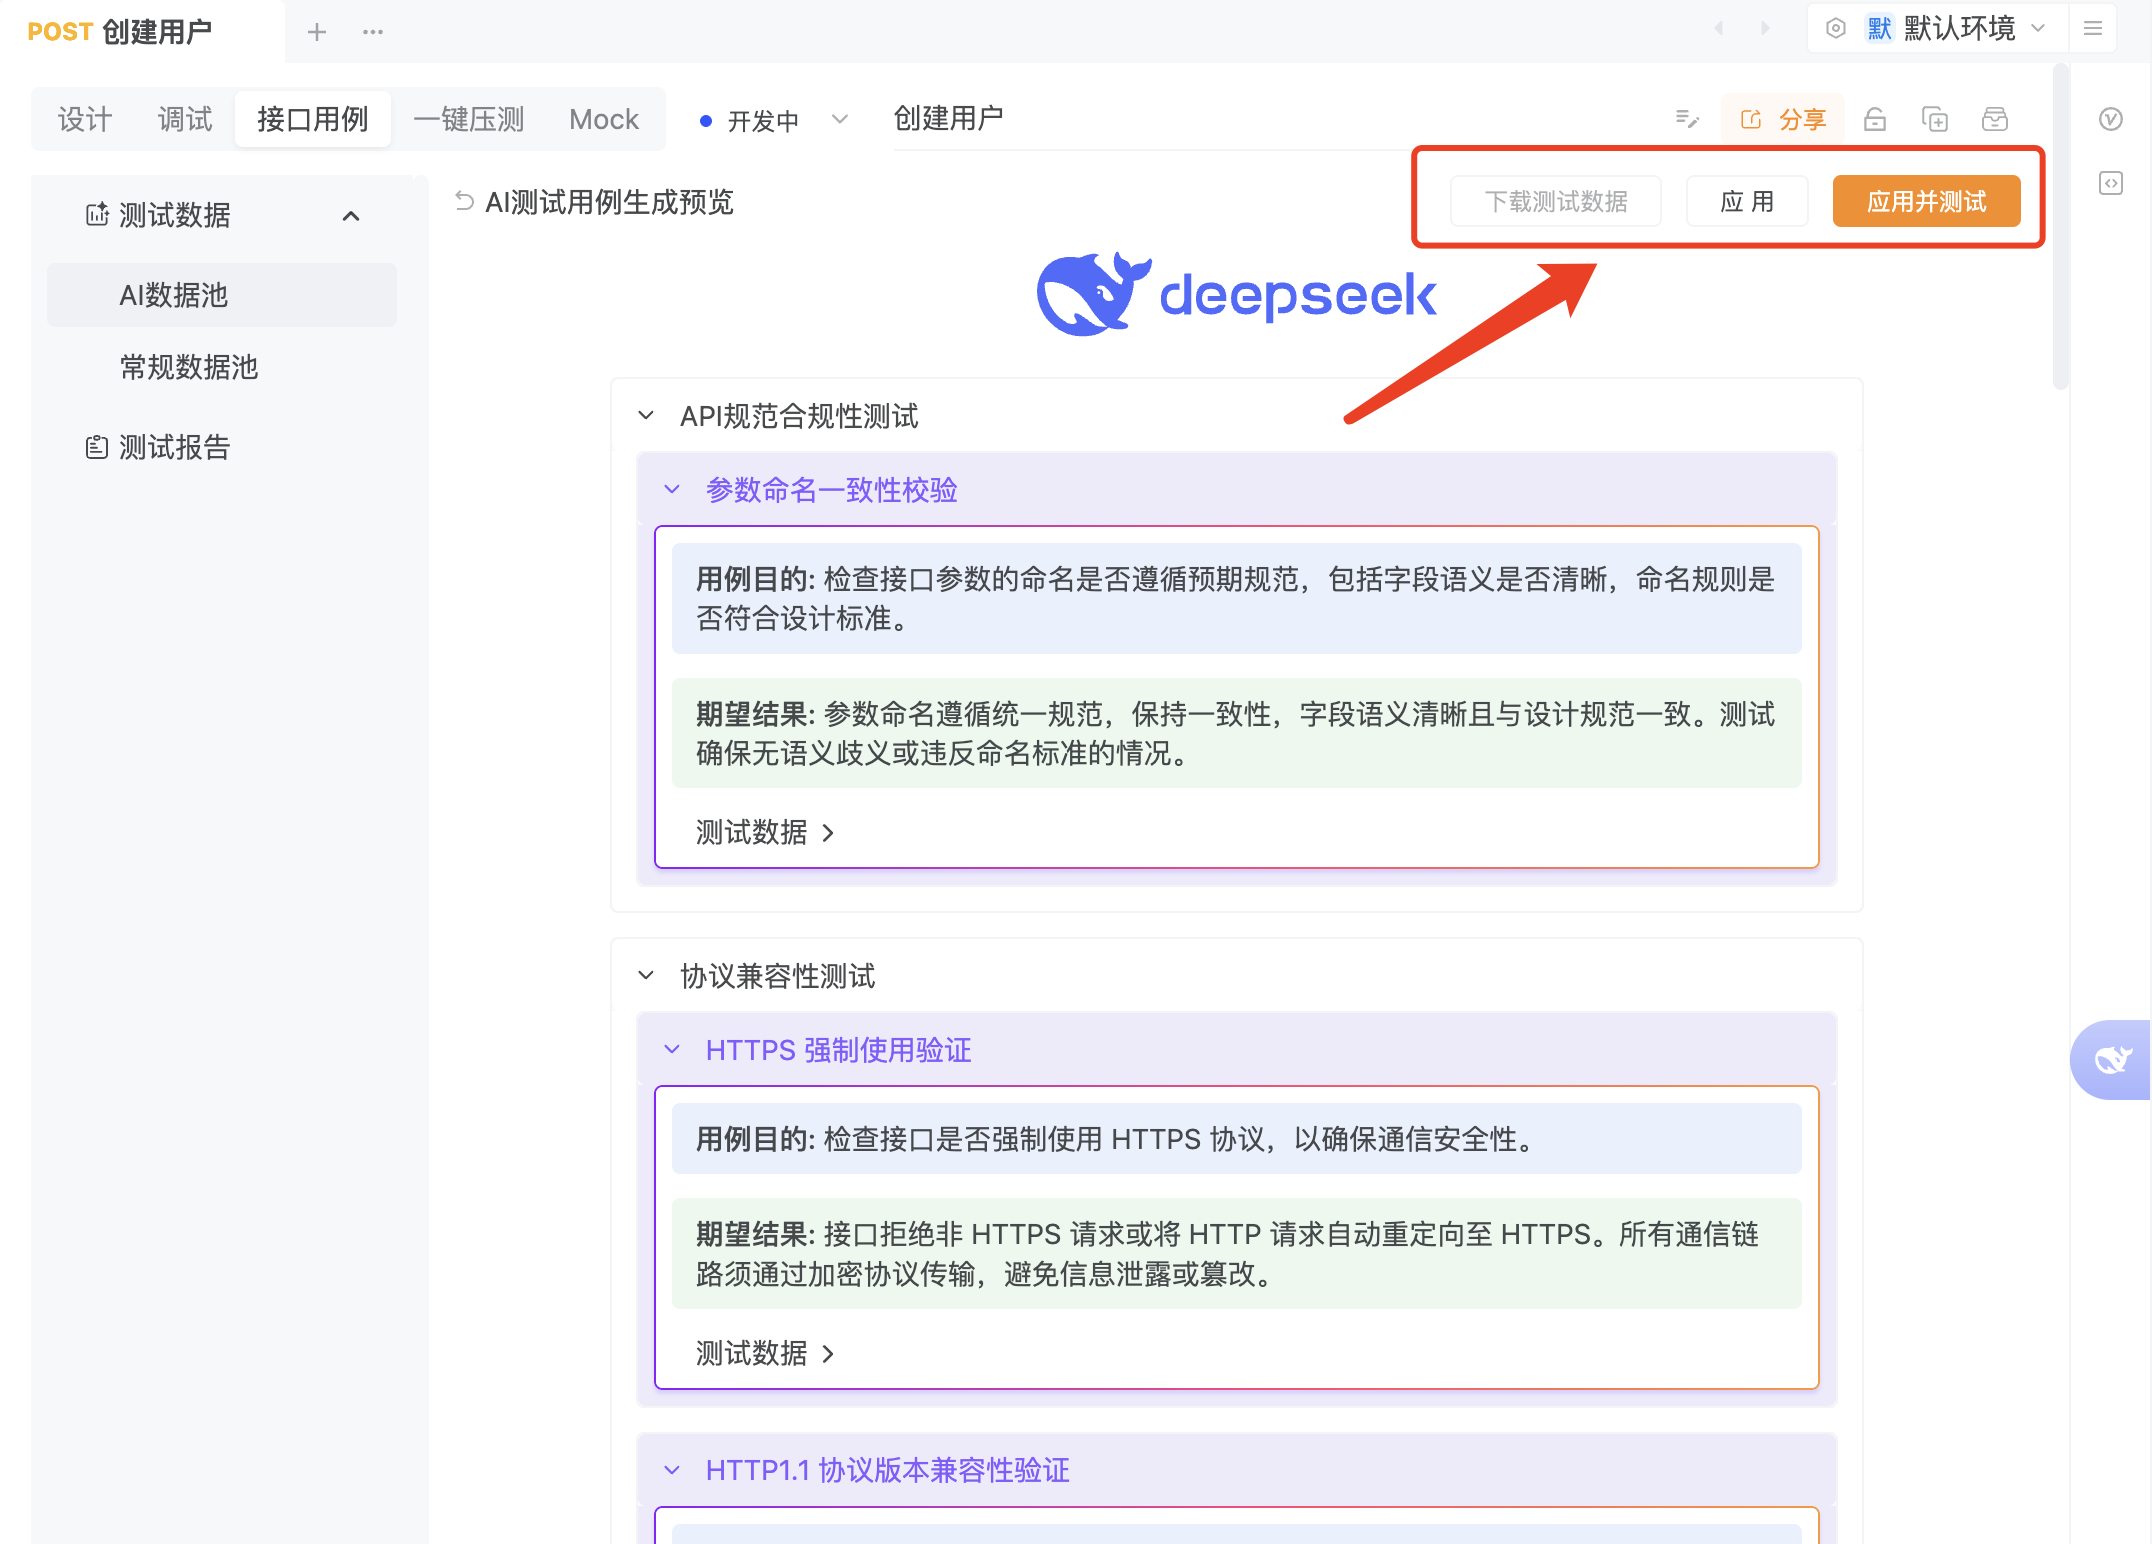Go back via the AI测试用例生成预览 return arrow
Image resolution: width=2152 pixels, height=1544 pixels.
(464, 201)
